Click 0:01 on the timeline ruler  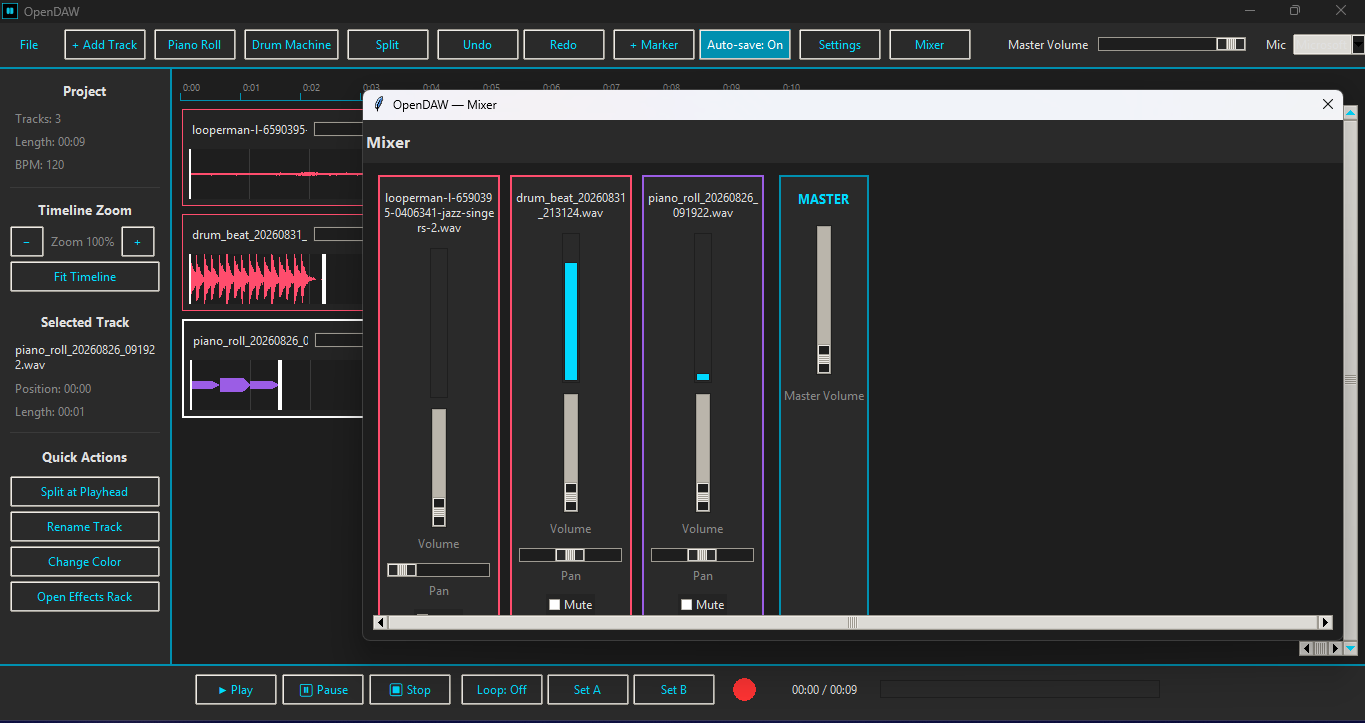click(251, 88)
